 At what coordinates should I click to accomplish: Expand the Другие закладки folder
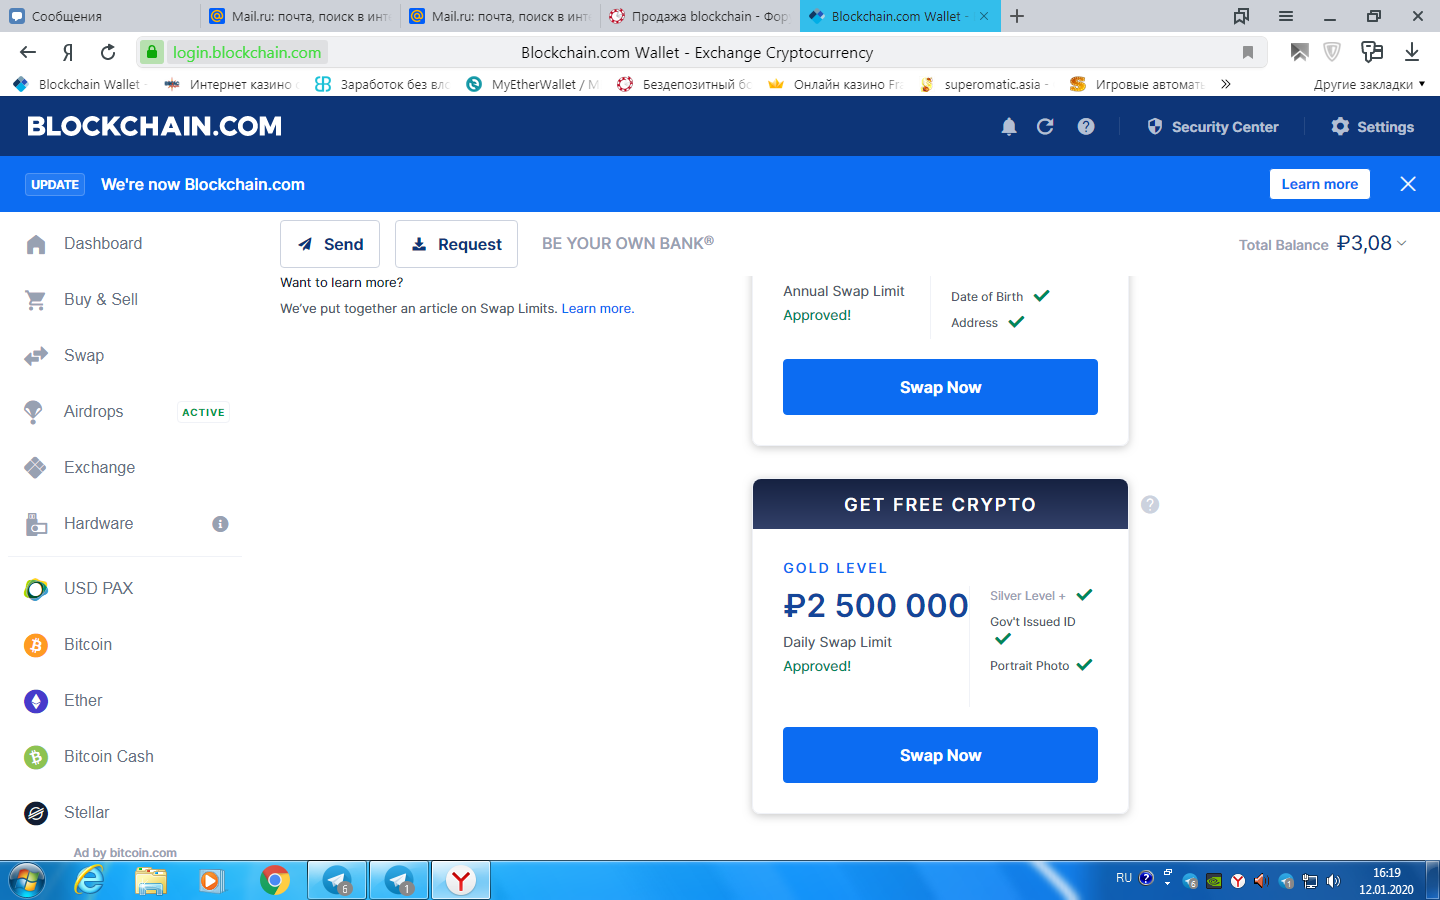click(1369, 84)
